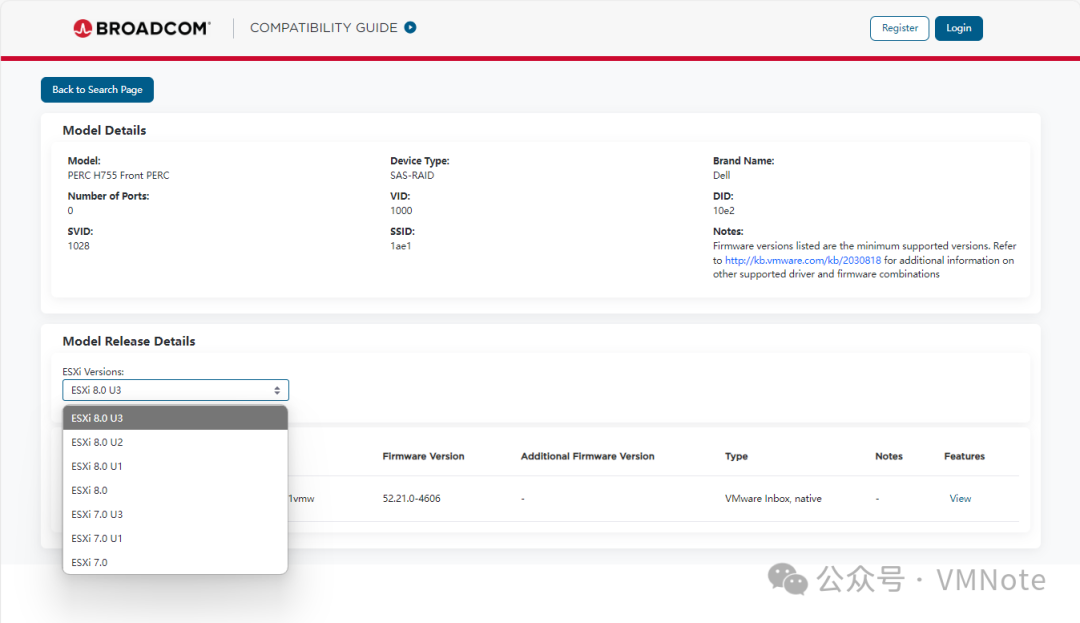Click the SAS-RAID device type value
This screenshot has width=1080, height=623.
click(x=412, y=176)
